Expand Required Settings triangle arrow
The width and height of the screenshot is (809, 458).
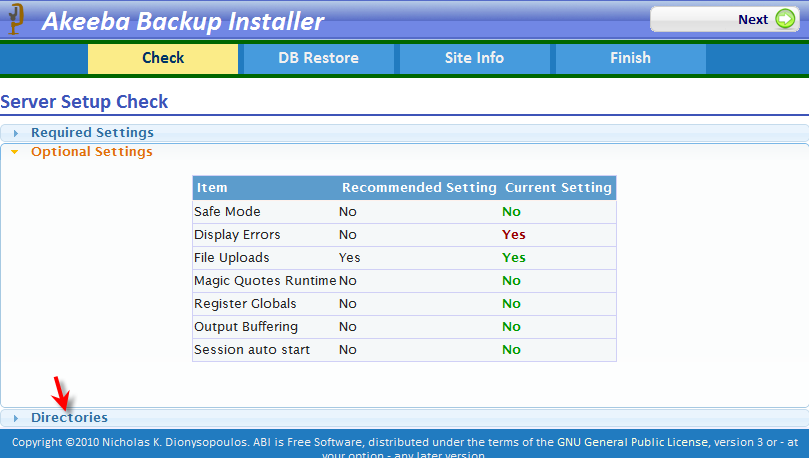coord(15,133)
